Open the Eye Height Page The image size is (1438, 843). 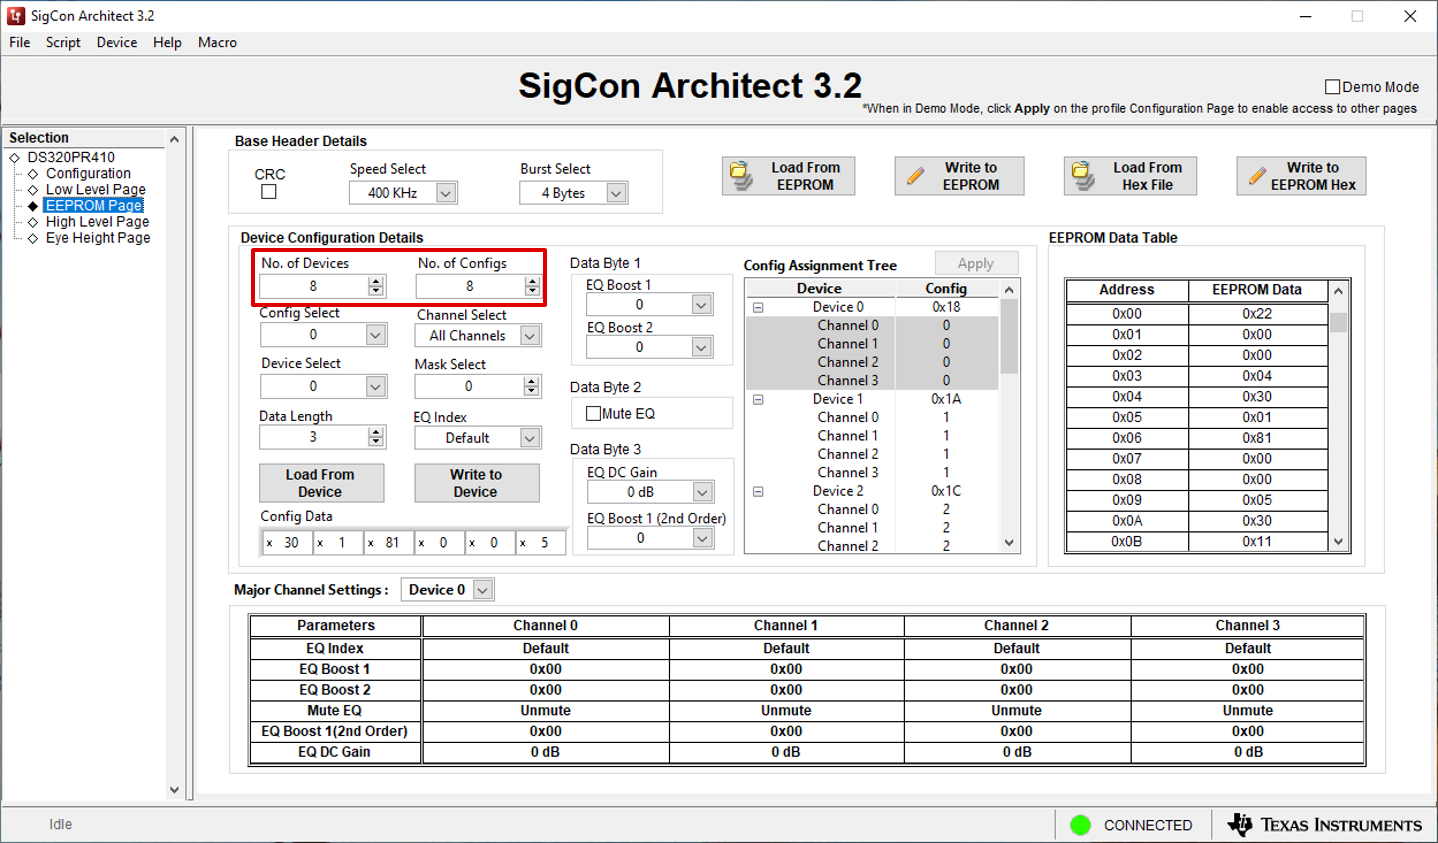click(x=98, y=237)
